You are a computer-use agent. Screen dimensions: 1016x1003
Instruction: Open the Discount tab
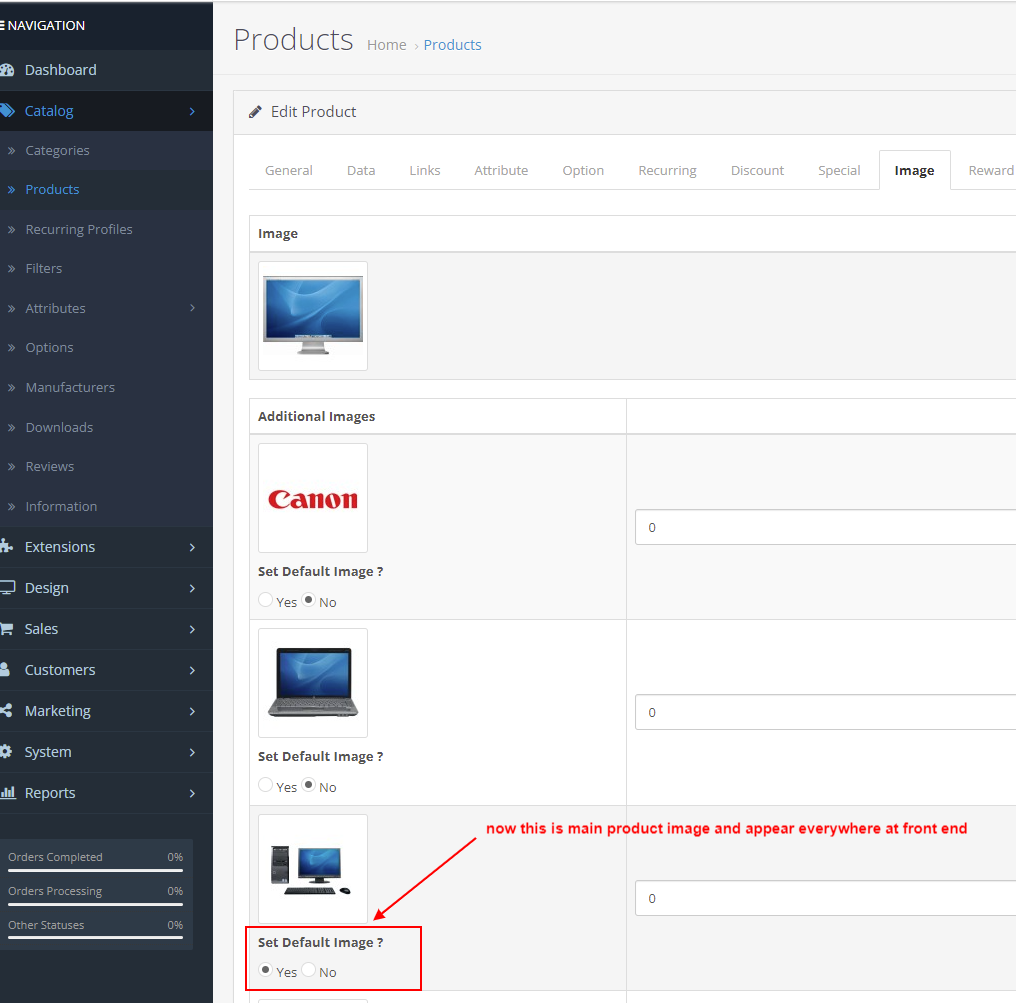757,171
